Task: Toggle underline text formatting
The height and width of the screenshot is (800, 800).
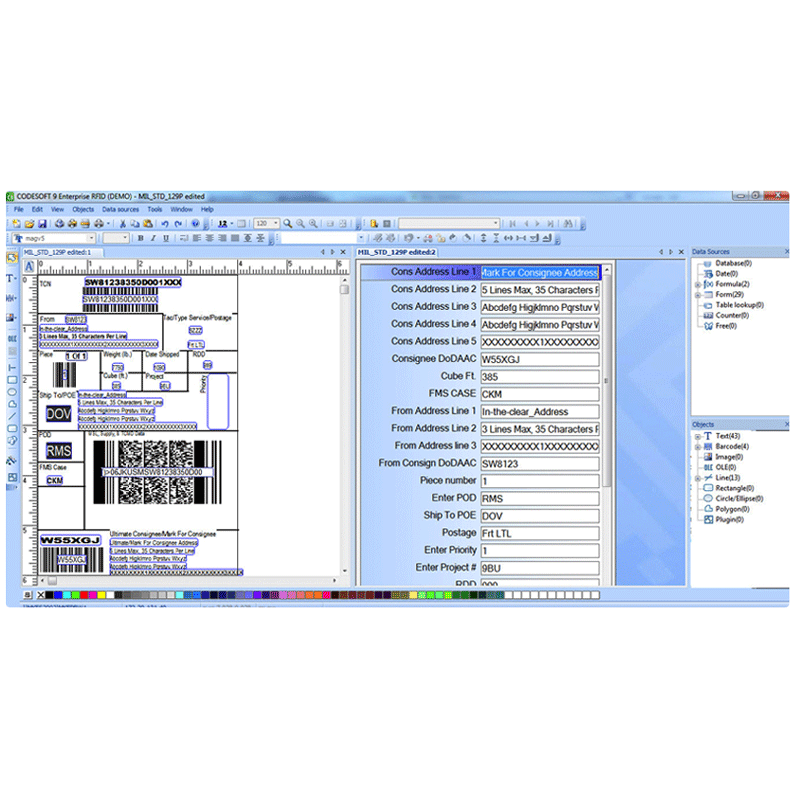Action: 166,241
